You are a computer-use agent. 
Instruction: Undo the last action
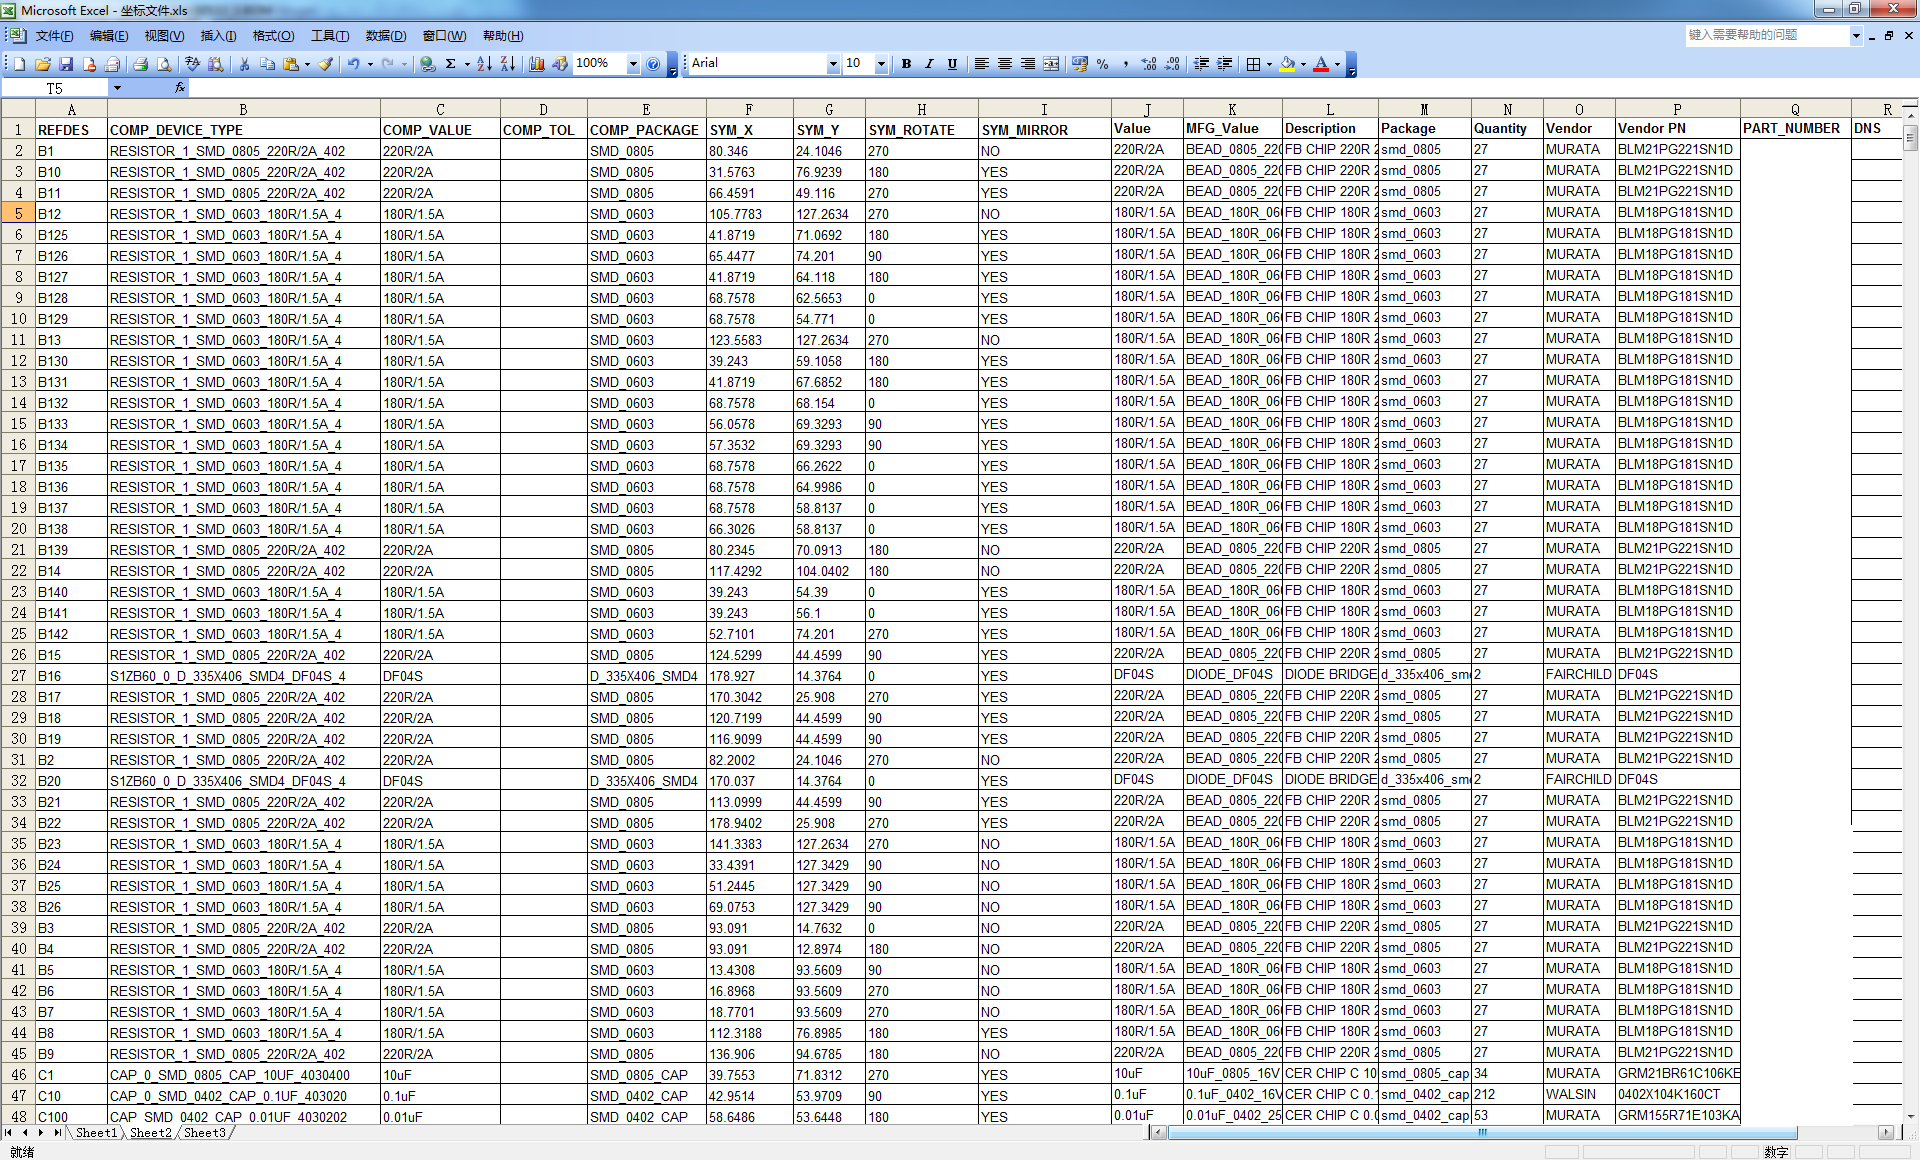coord(353,64)
